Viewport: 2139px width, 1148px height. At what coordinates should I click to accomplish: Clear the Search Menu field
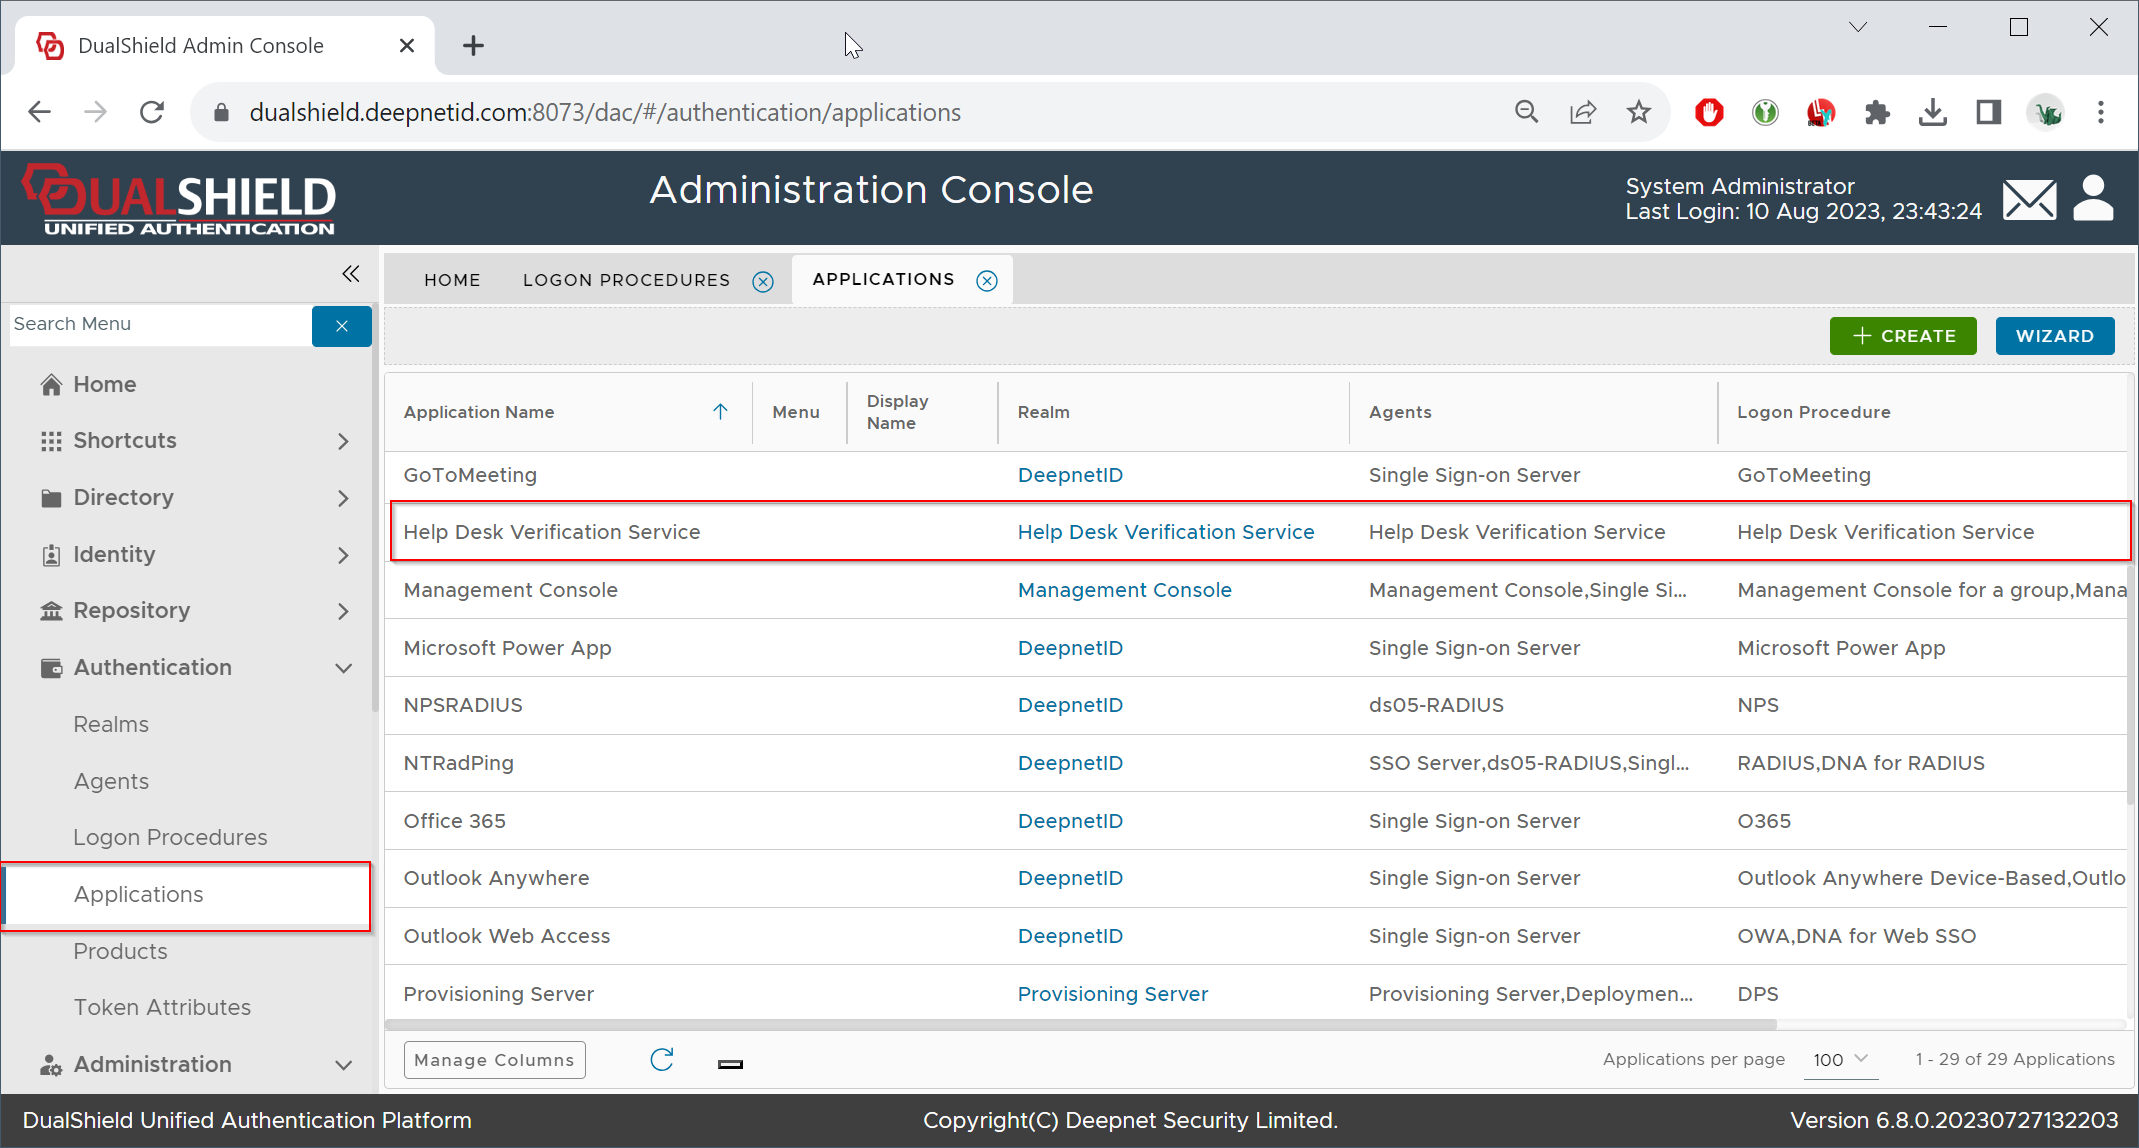pos(341,326)
